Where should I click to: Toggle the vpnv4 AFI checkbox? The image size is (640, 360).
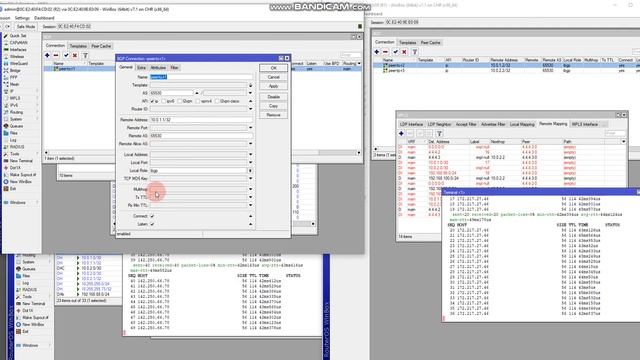click(x=198, y=101)
